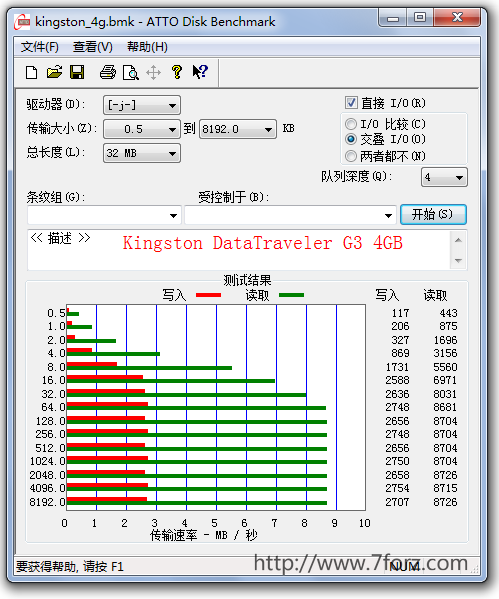Toggle the 直接 I/O checkbox

(351, 103)
